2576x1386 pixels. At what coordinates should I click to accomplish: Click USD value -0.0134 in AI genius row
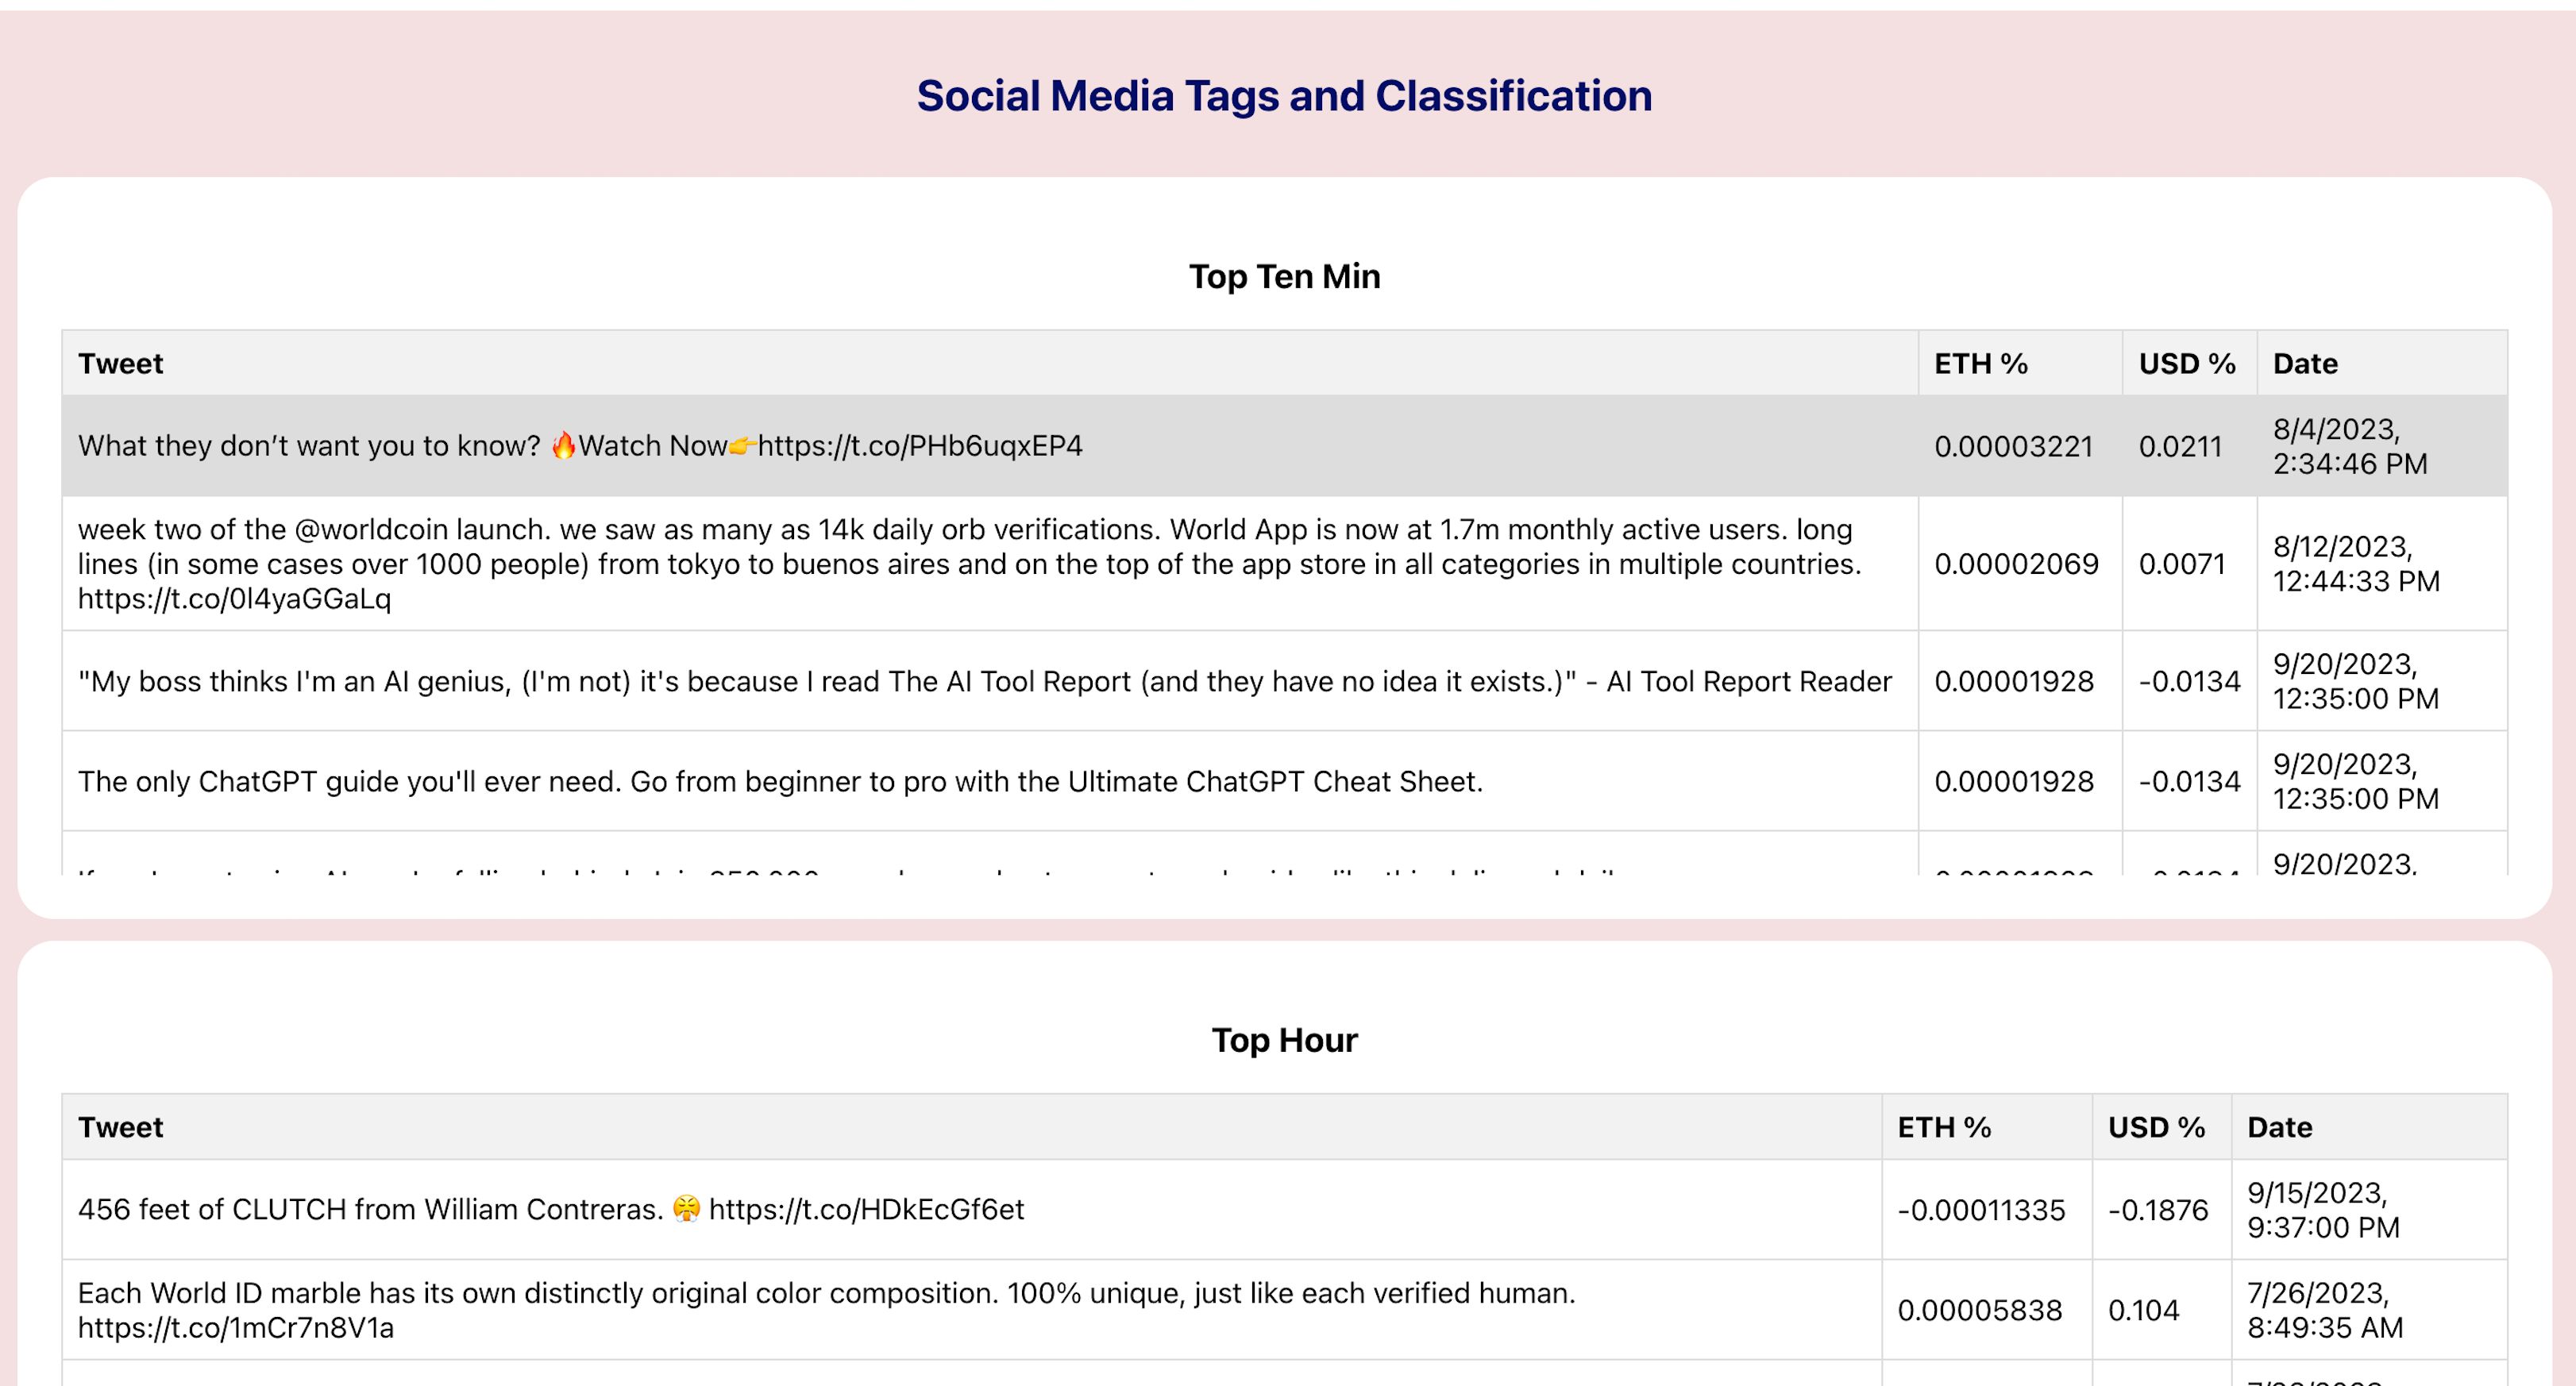pyautogui.click(x=2189, y=681)
